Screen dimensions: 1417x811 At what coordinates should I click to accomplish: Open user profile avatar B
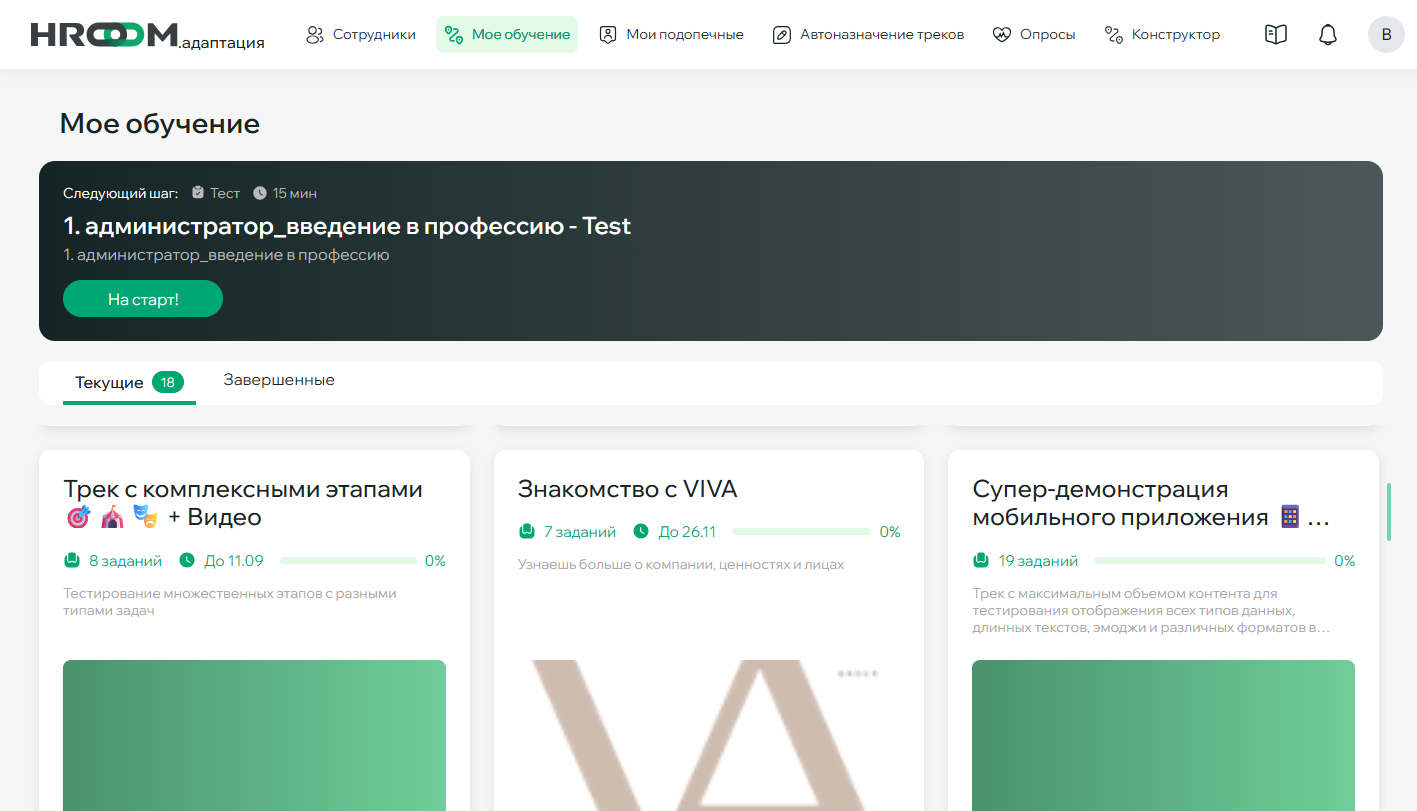(x=1385, y=35)
